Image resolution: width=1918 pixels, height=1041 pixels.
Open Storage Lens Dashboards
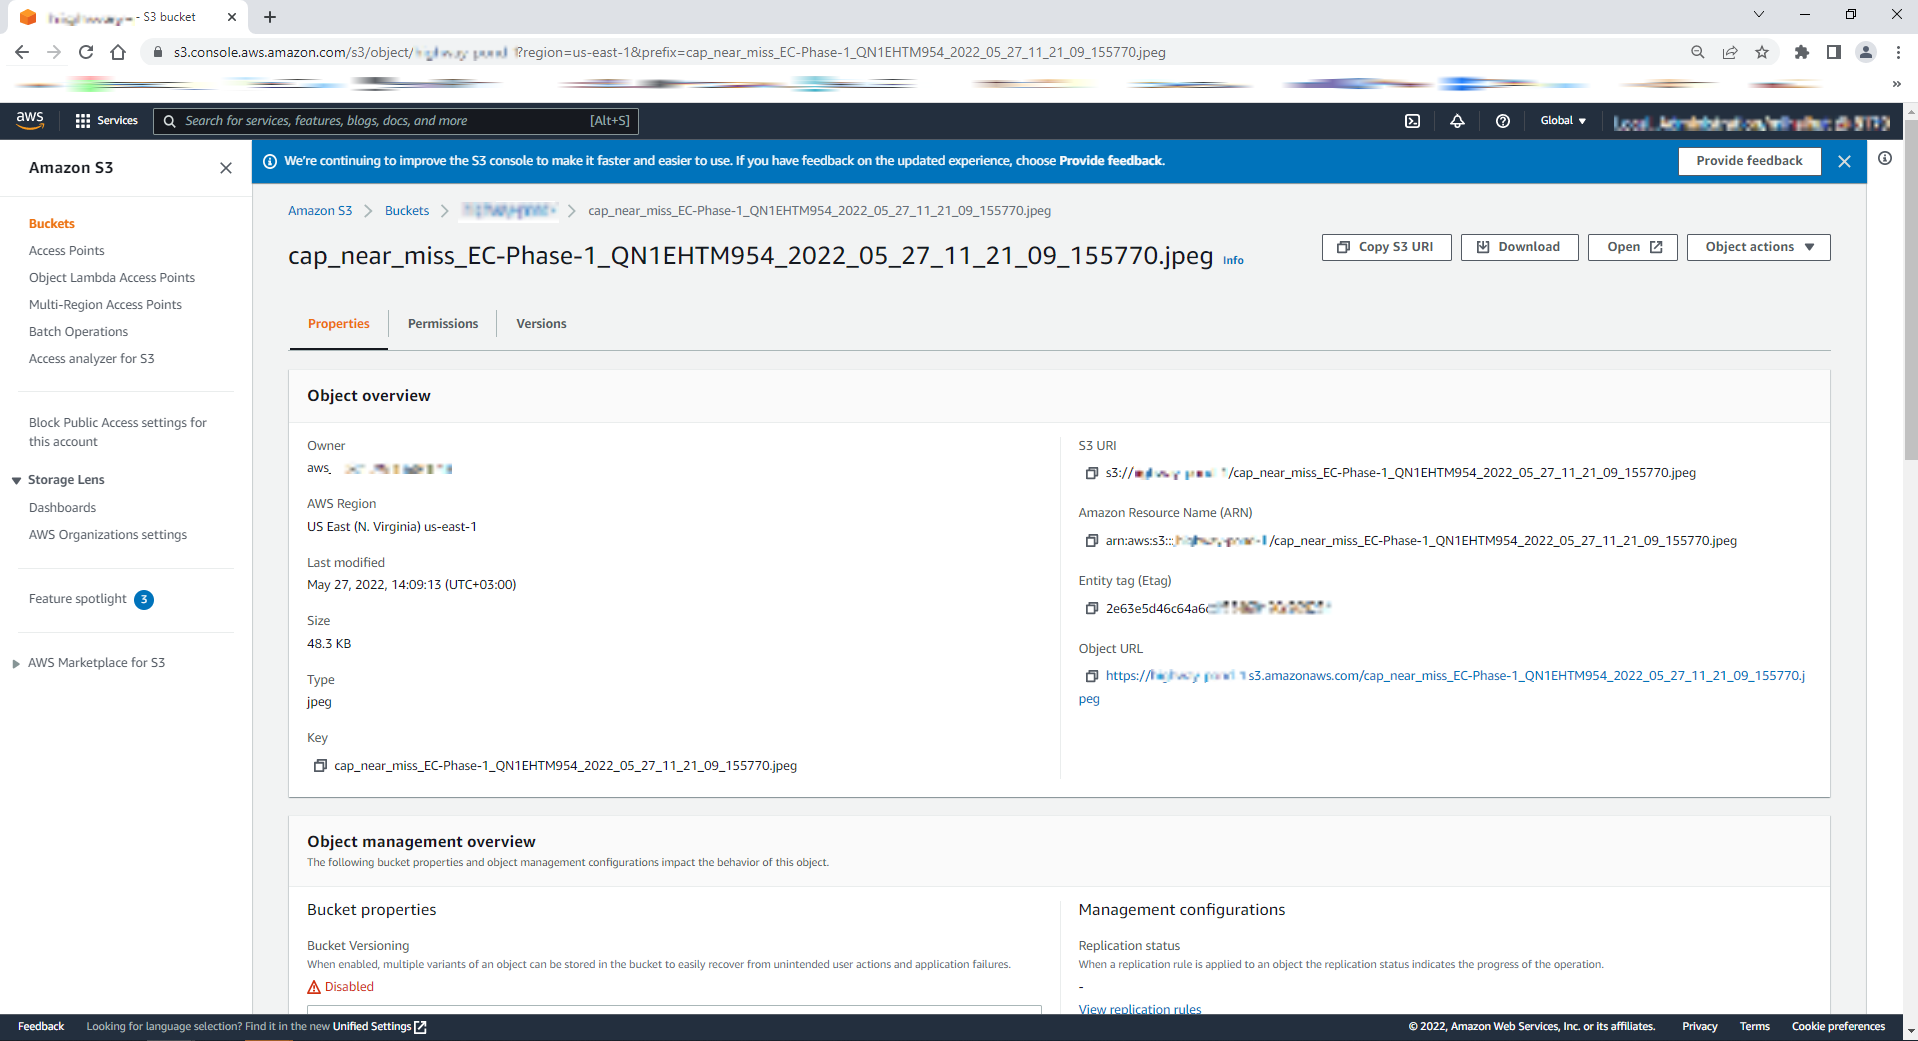tap(62, 508)
